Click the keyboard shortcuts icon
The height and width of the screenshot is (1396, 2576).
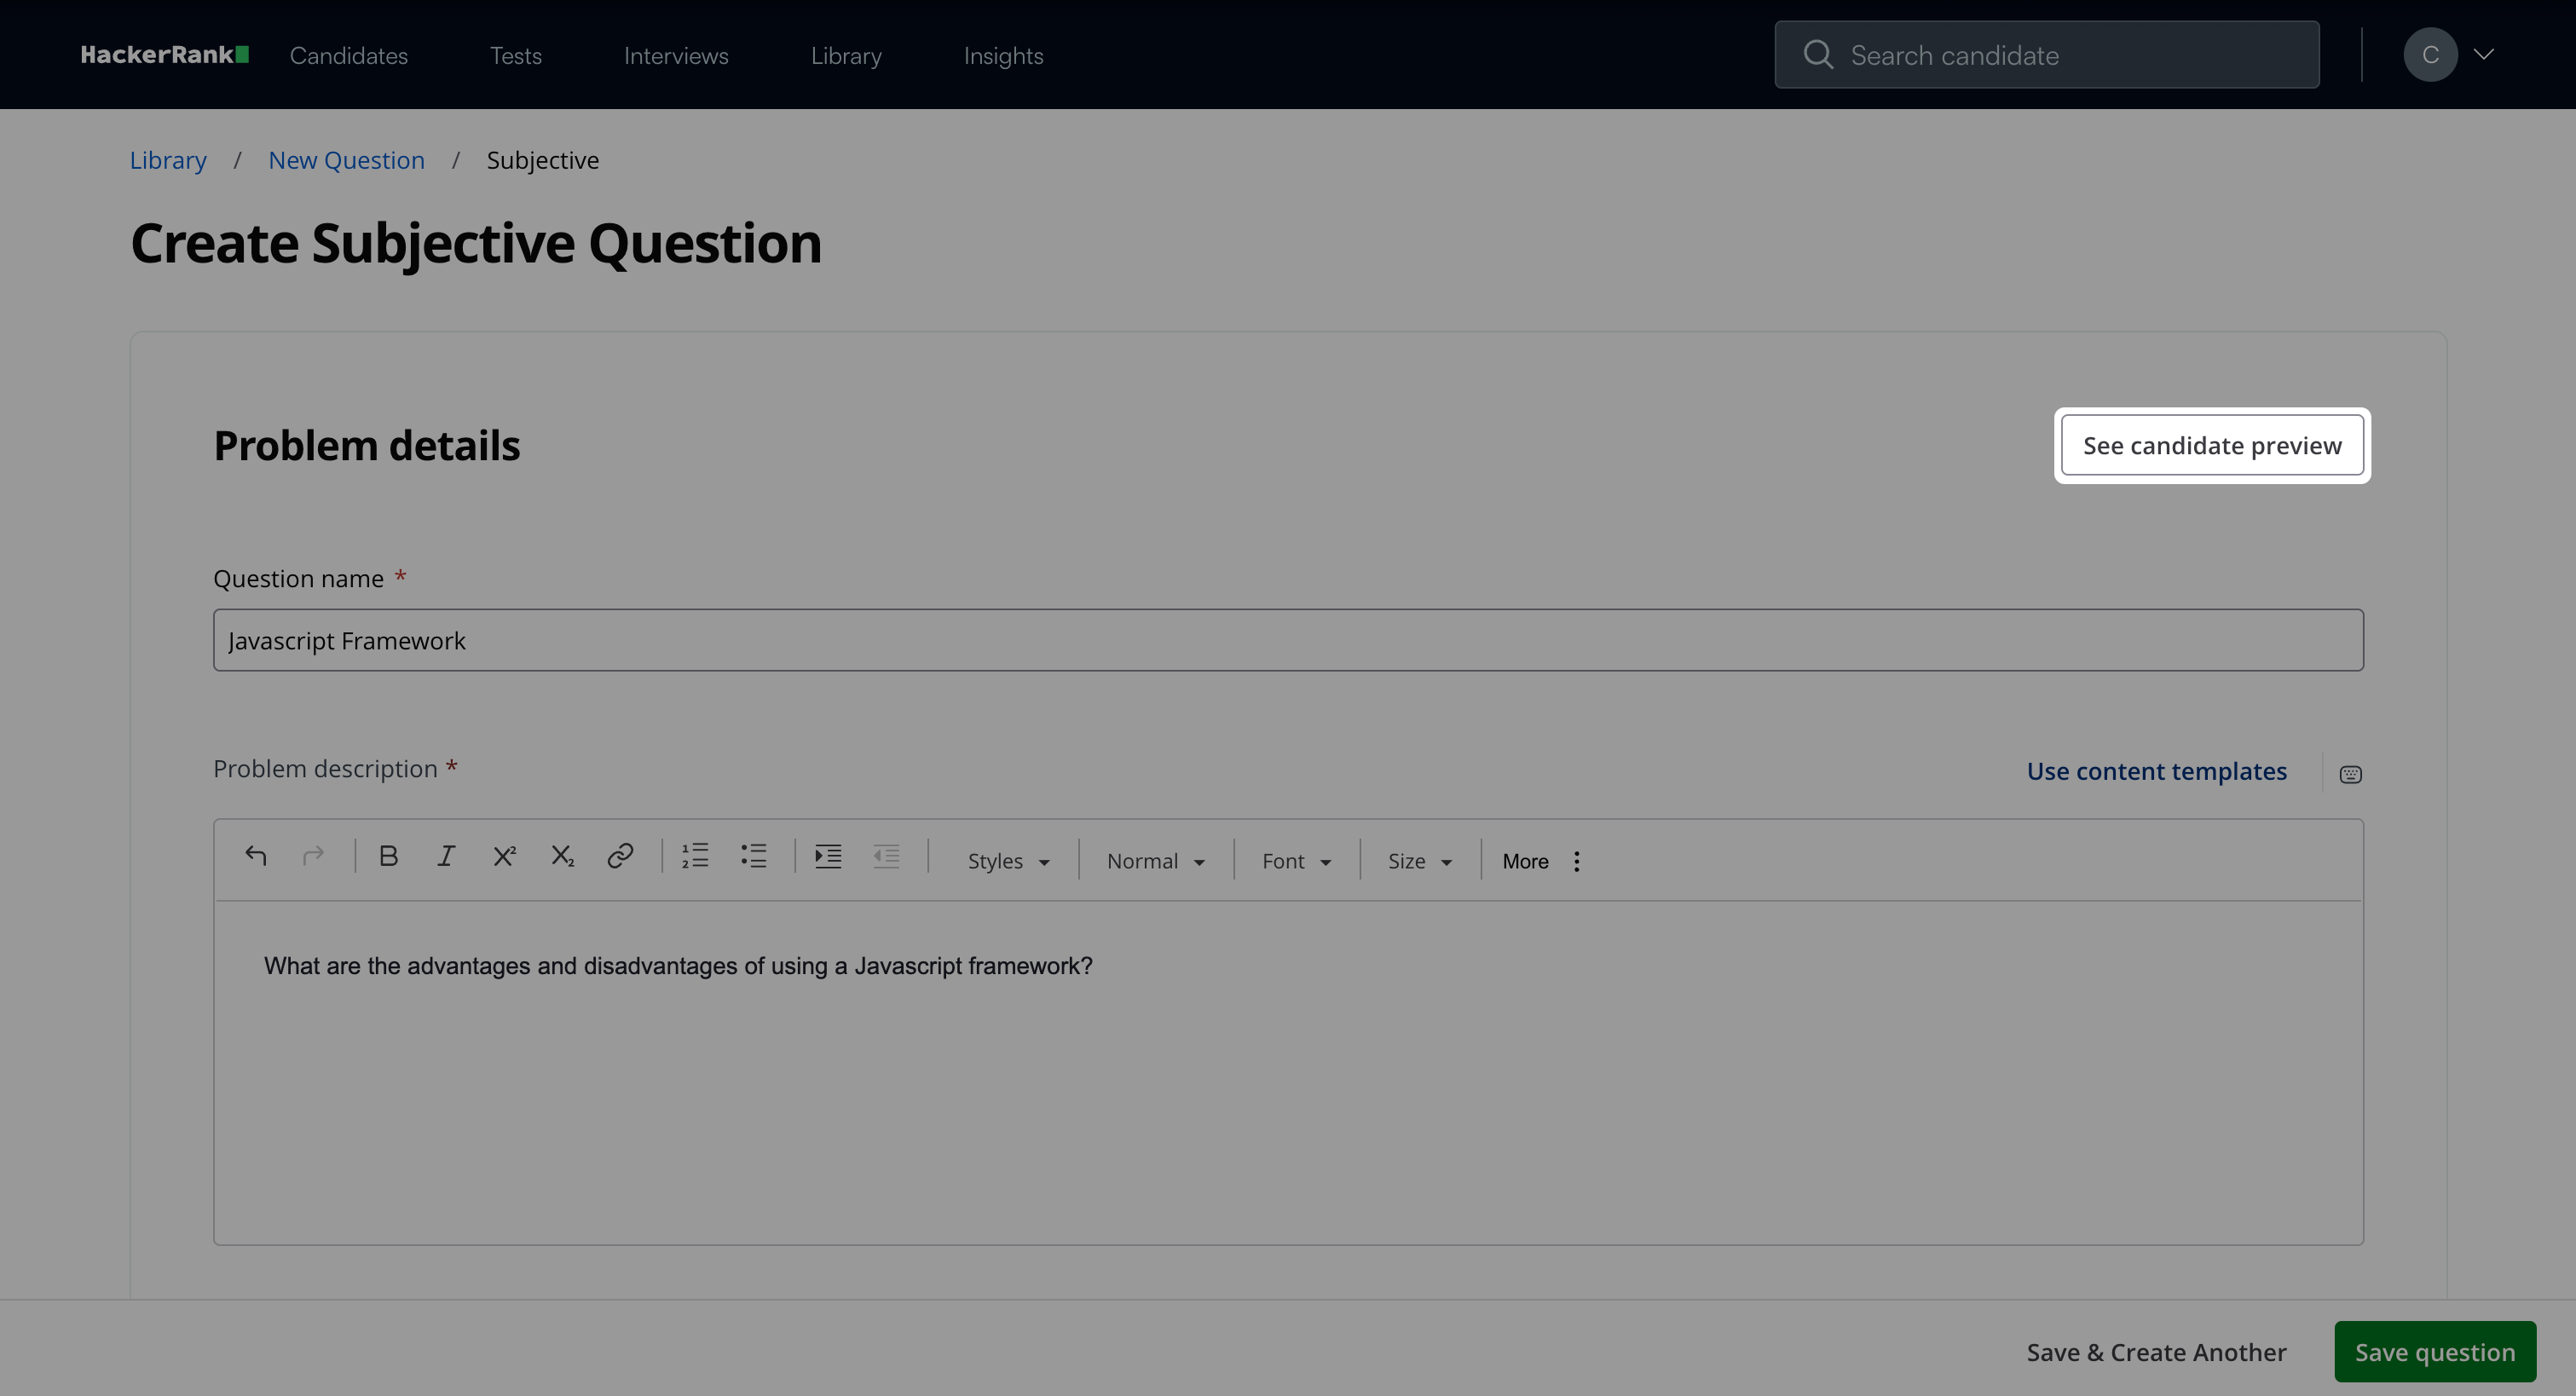(x=2350, y=775)
